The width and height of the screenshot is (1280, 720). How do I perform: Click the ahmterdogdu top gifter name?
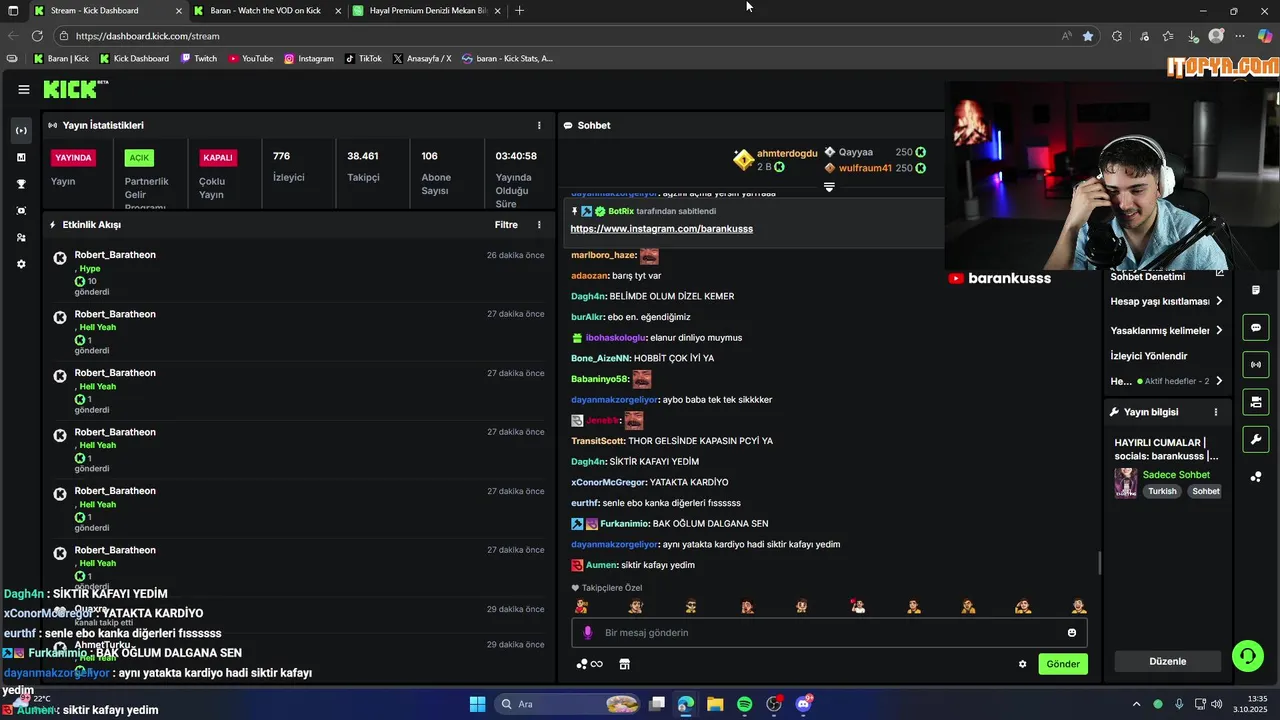pyautogui.click(x=787, y=153)
